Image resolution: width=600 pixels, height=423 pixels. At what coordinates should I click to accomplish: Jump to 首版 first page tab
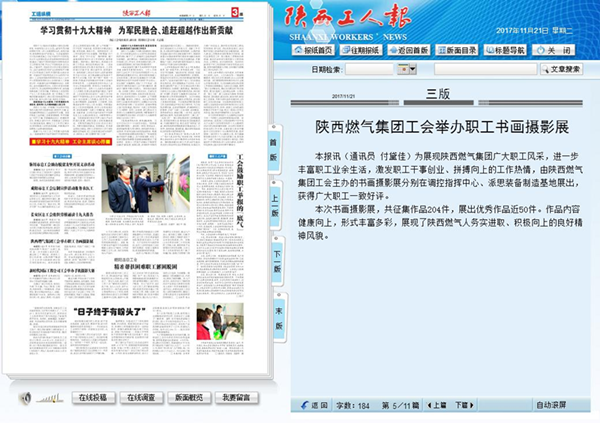click(274, 150)
